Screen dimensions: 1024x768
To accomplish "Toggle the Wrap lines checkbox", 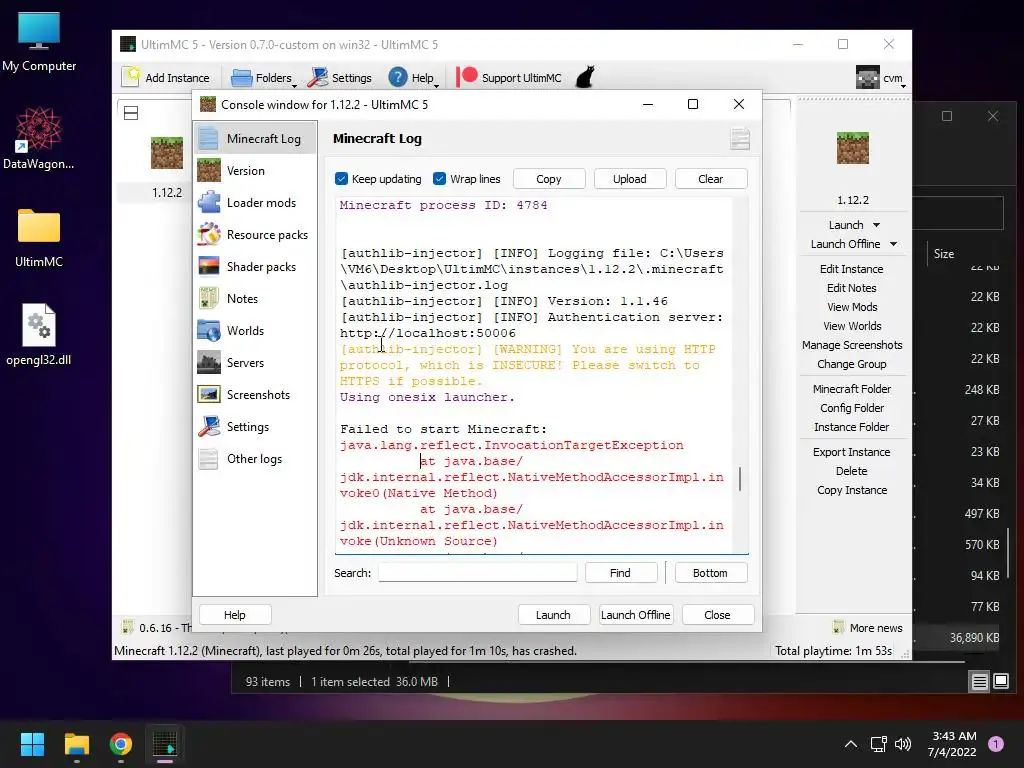I will point(440,179).
